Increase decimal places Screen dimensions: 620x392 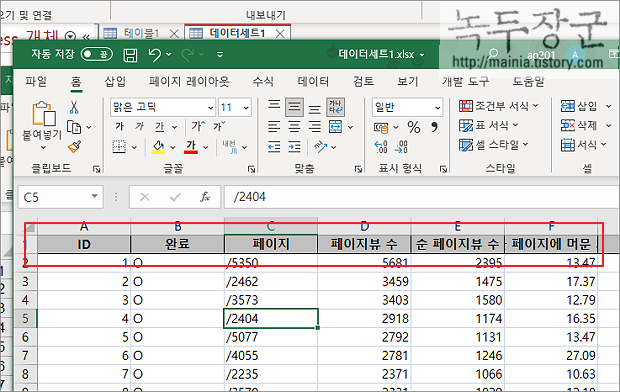(x=381, y=147)
